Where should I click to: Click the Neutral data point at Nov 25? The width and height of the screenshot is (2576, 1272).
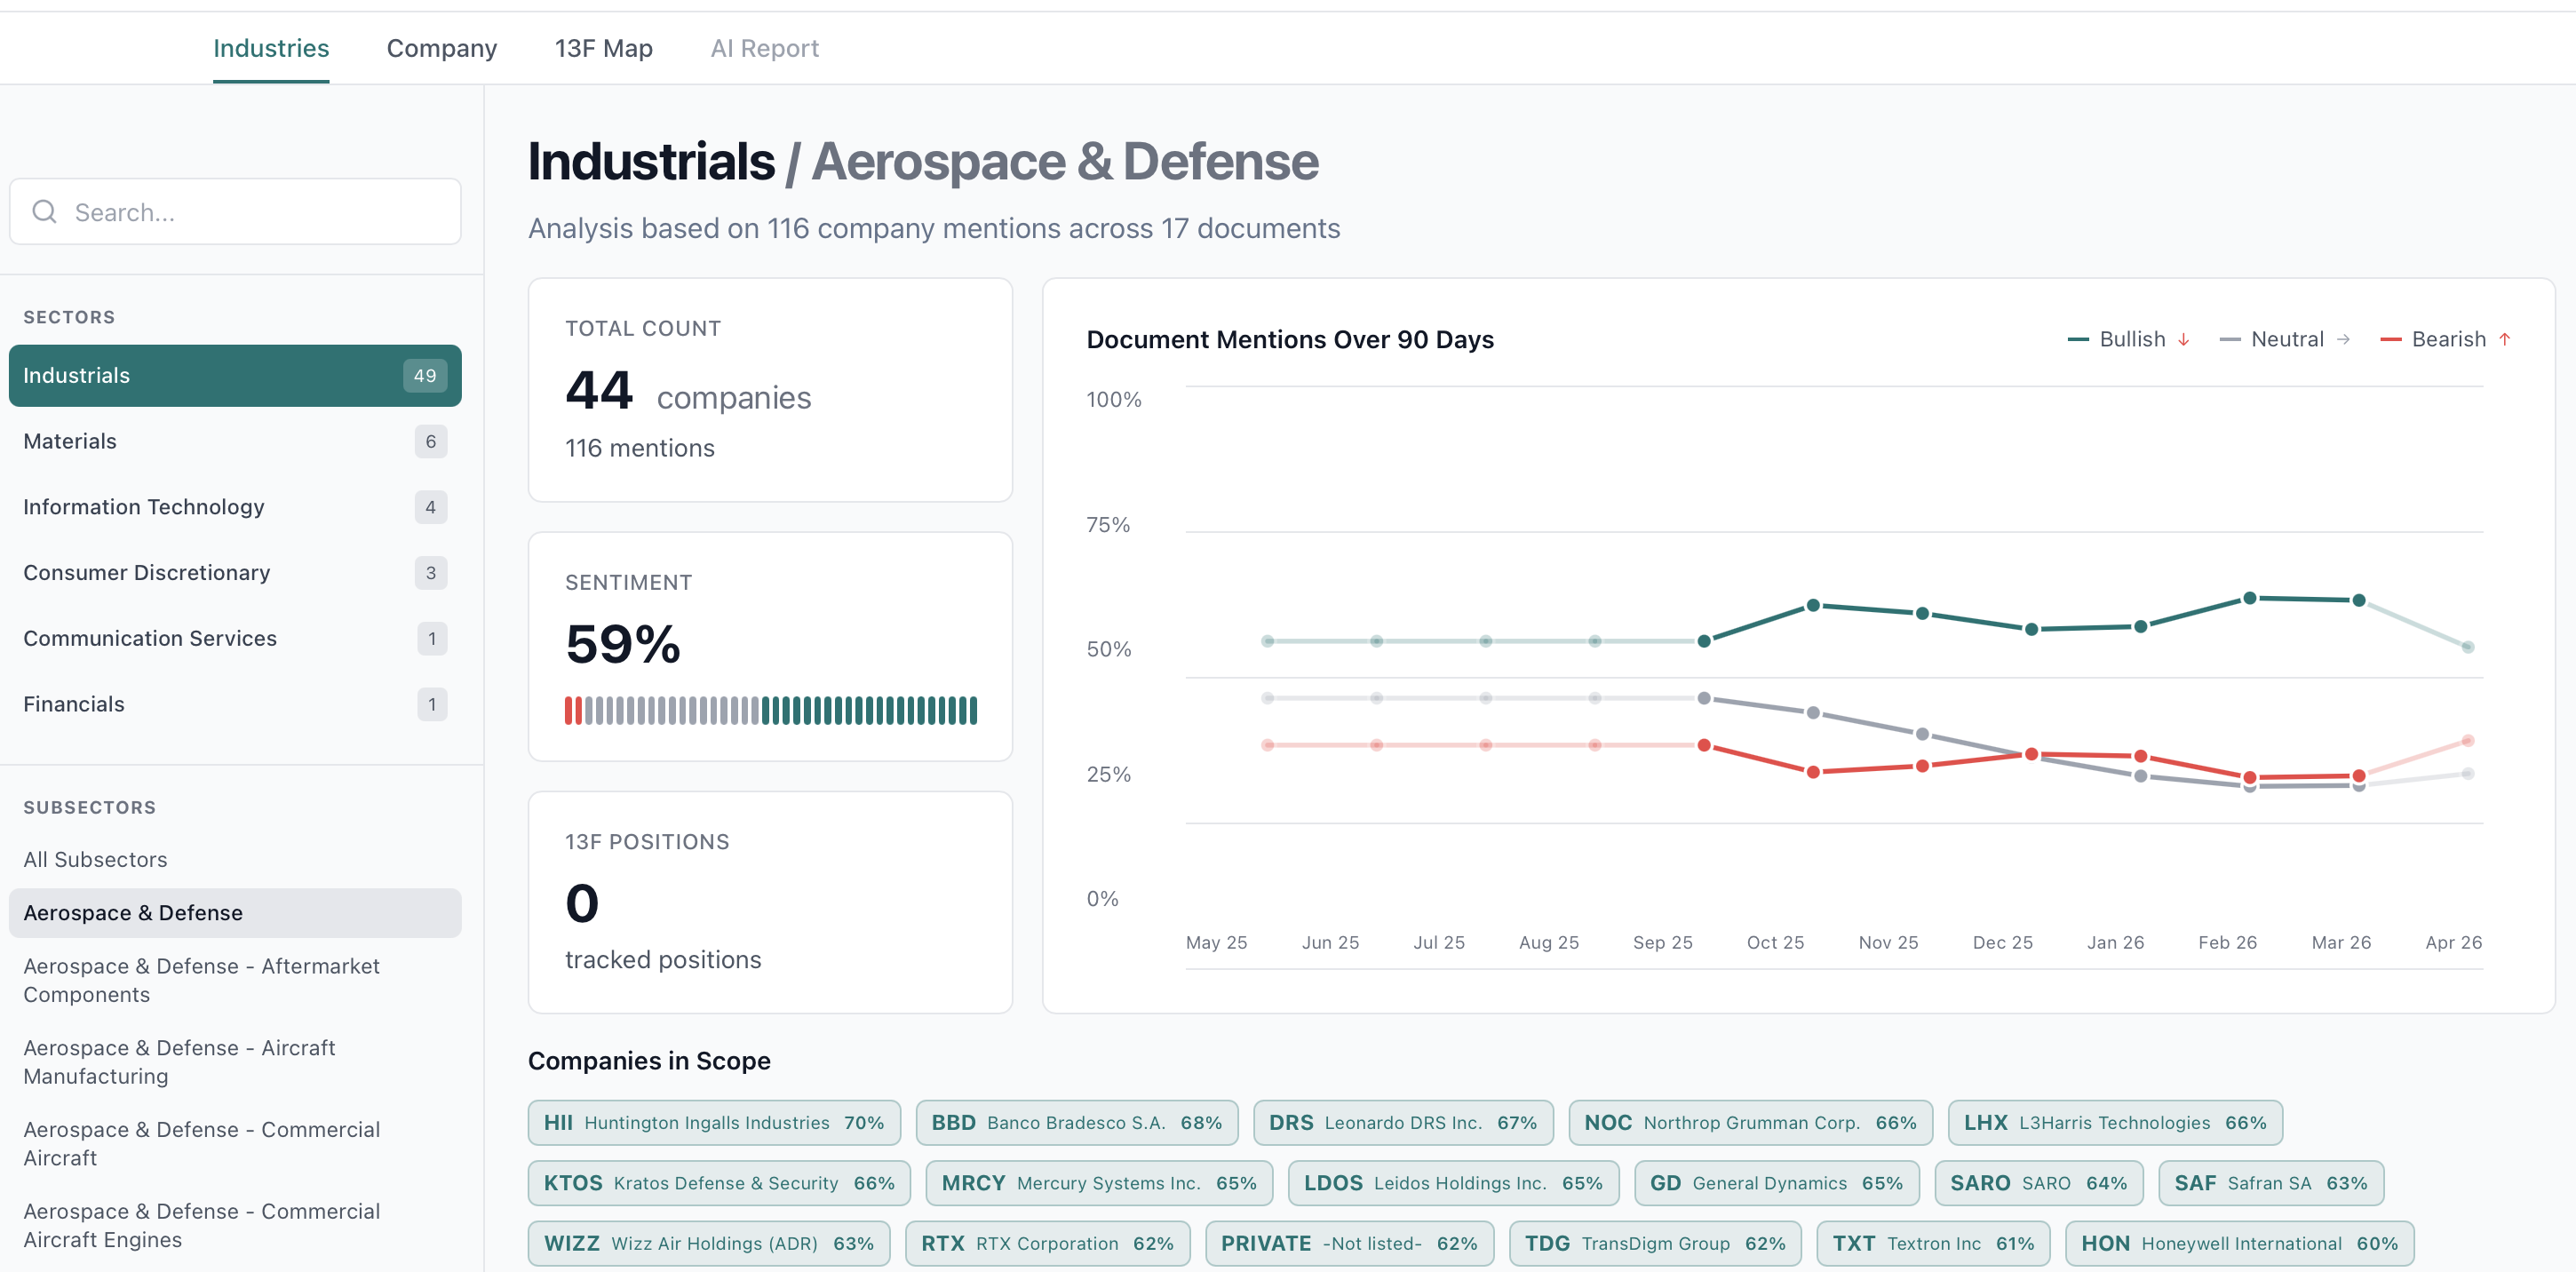click(1922, 734)
